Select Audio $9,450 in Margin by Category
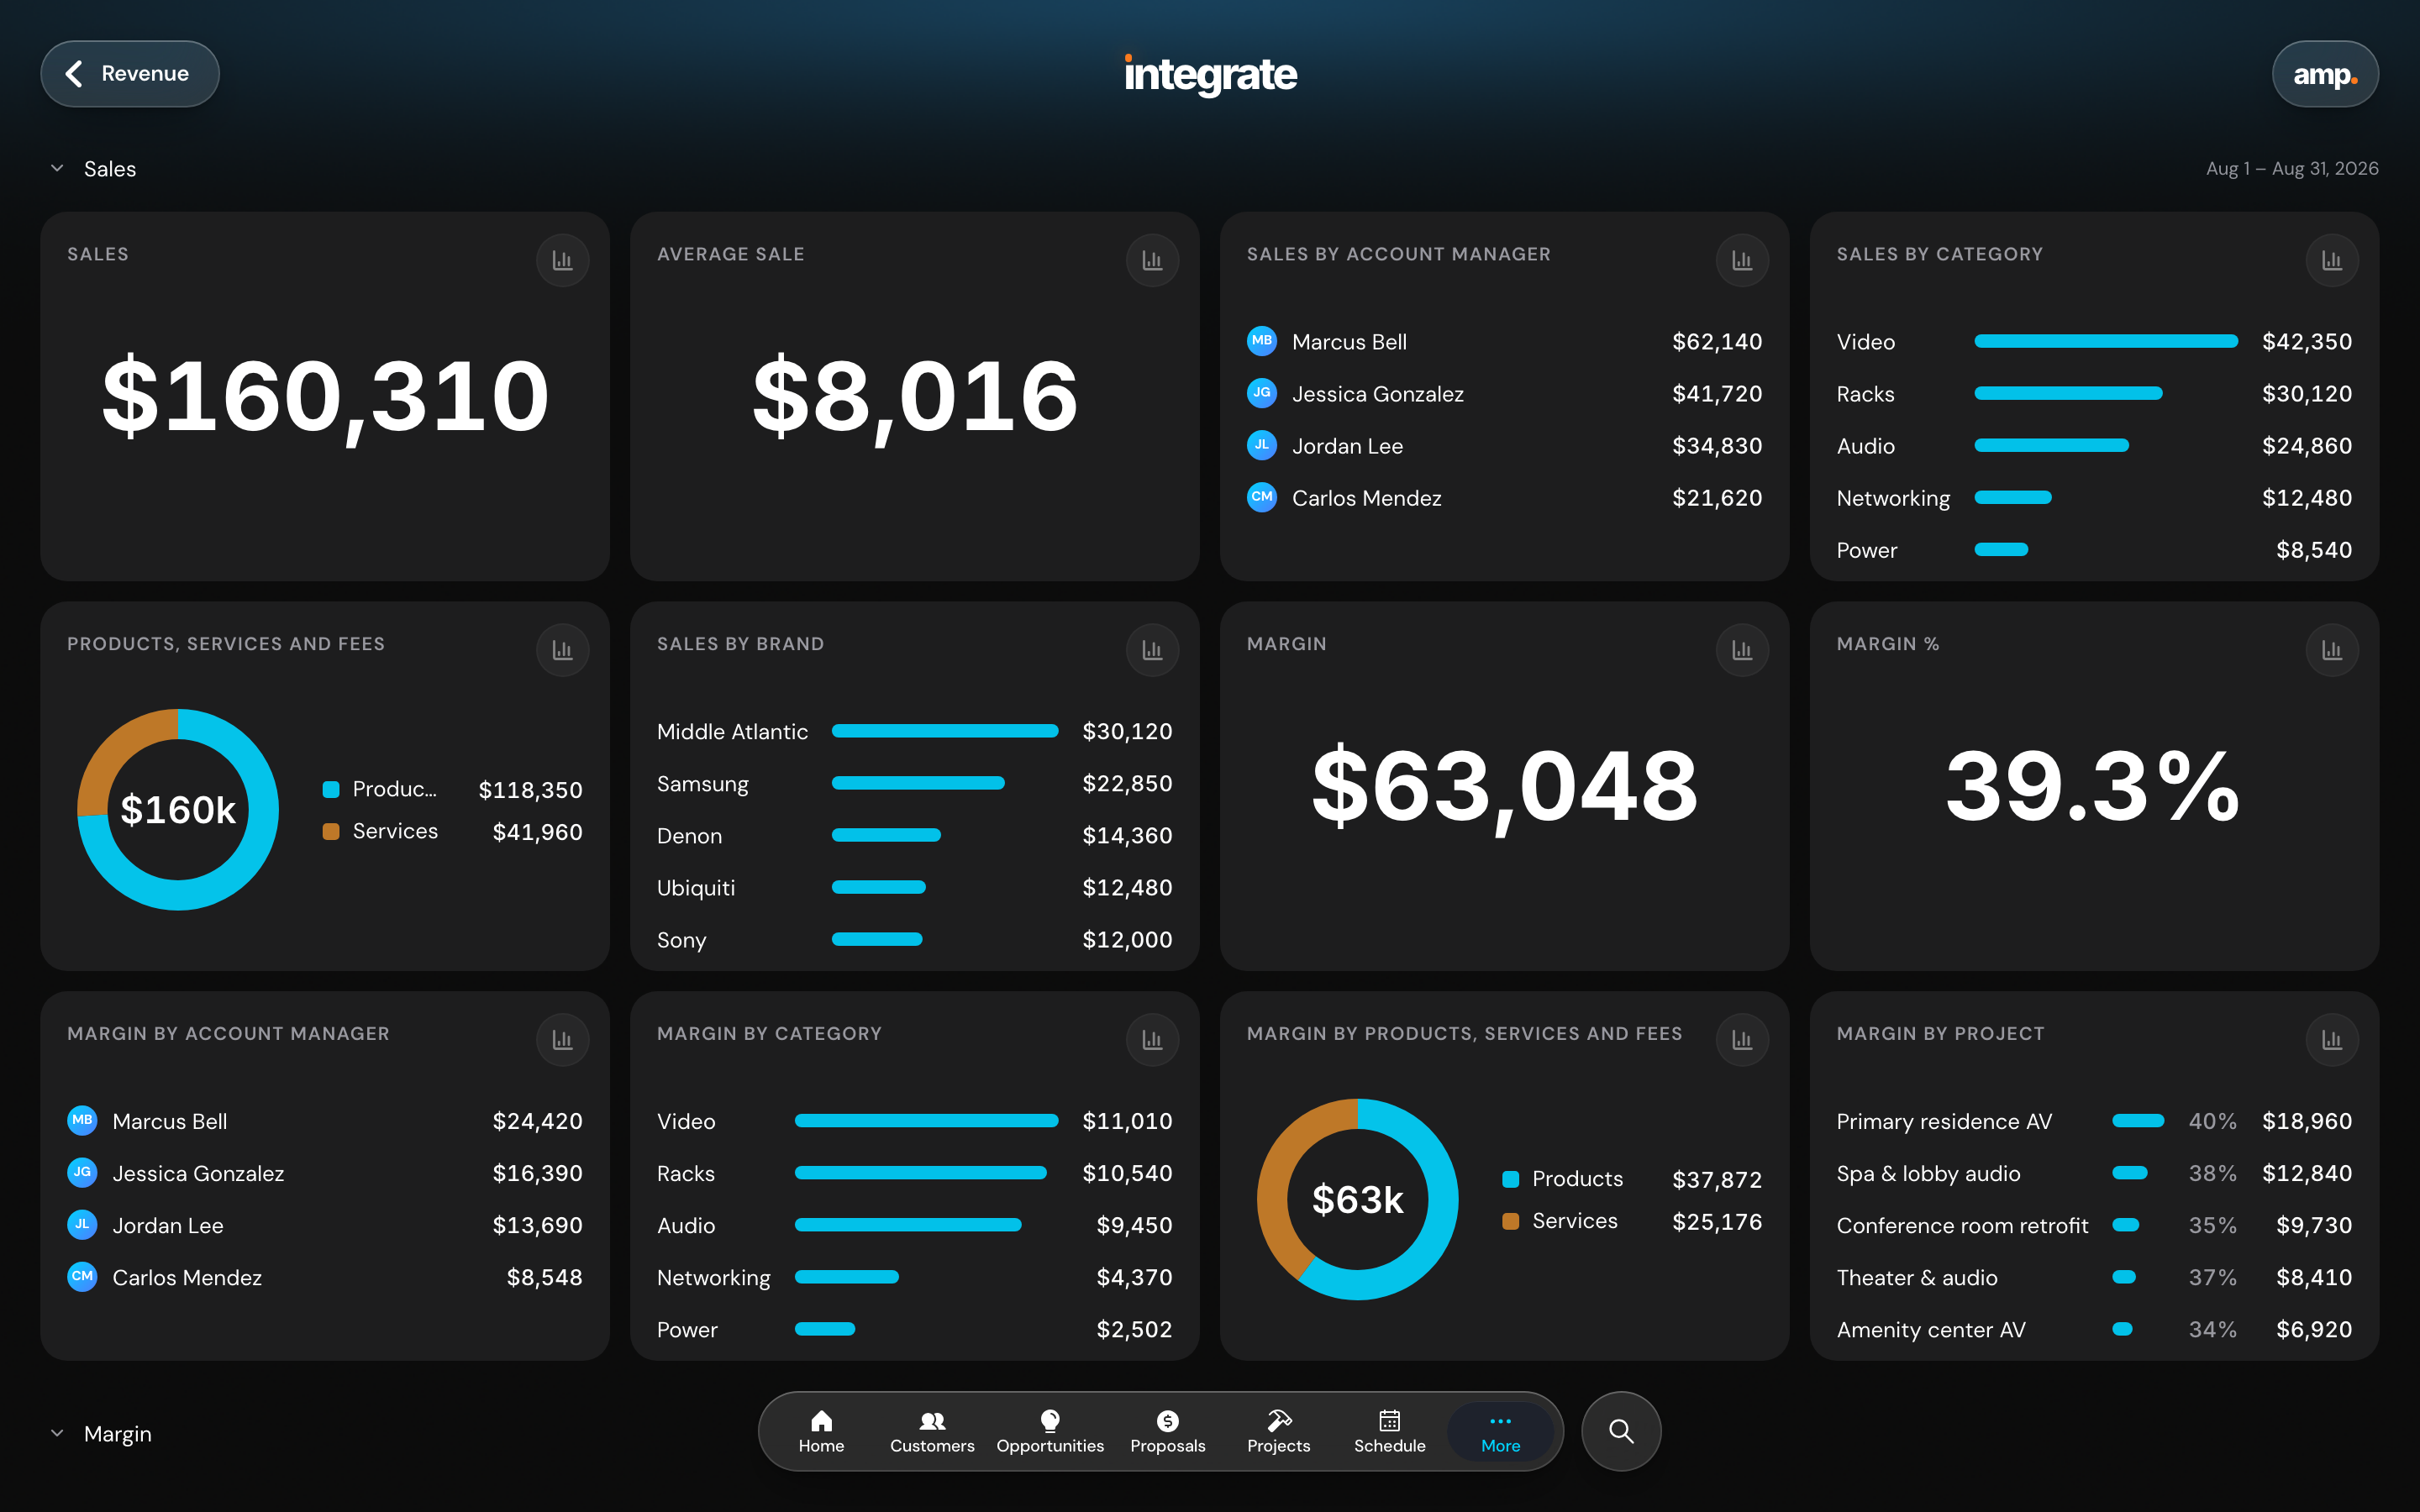Viewport: 2420px width, 1512px height. 914,1225
